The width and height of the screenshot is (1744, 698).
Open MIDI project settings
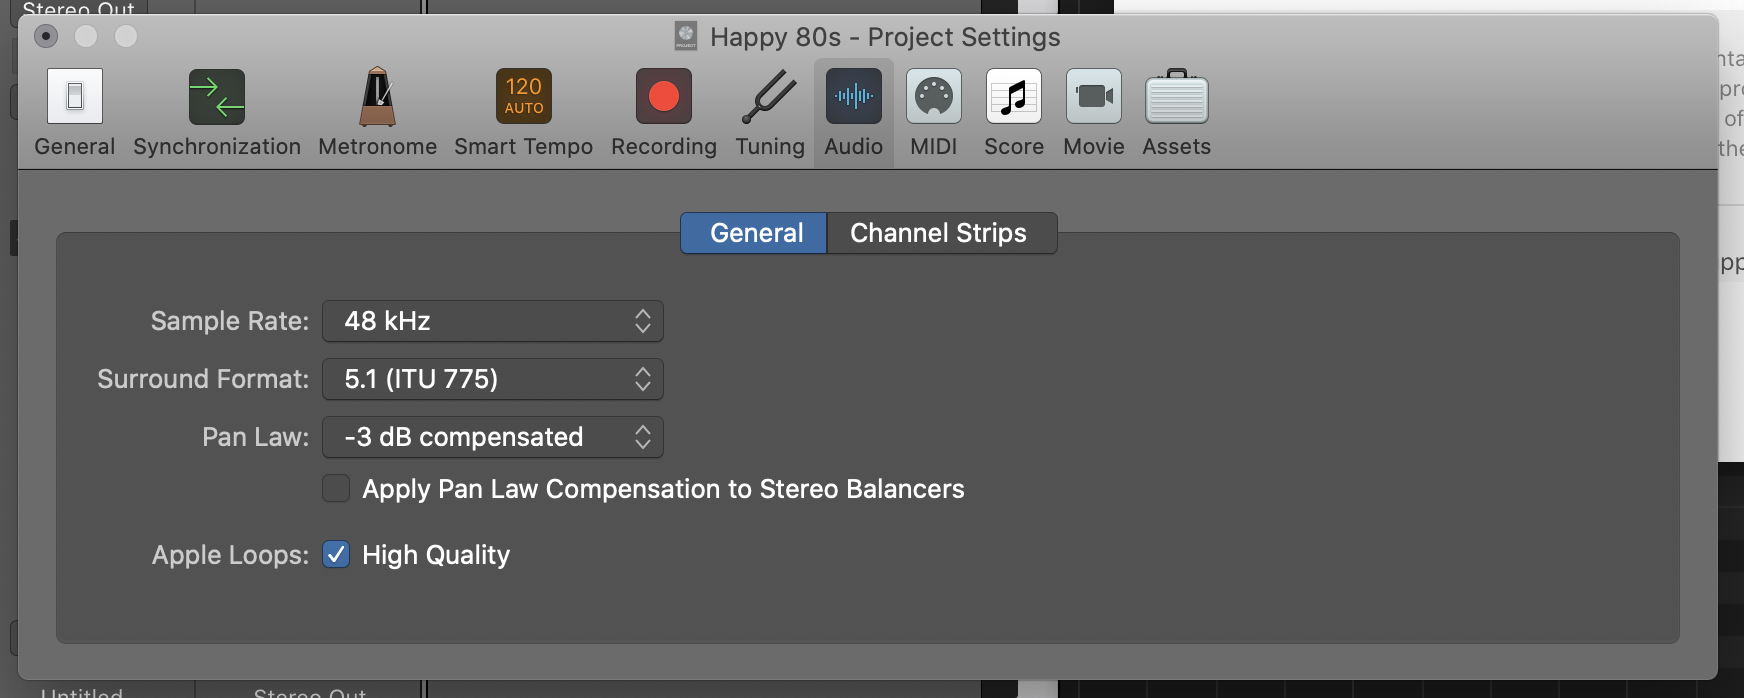[933, 97]
